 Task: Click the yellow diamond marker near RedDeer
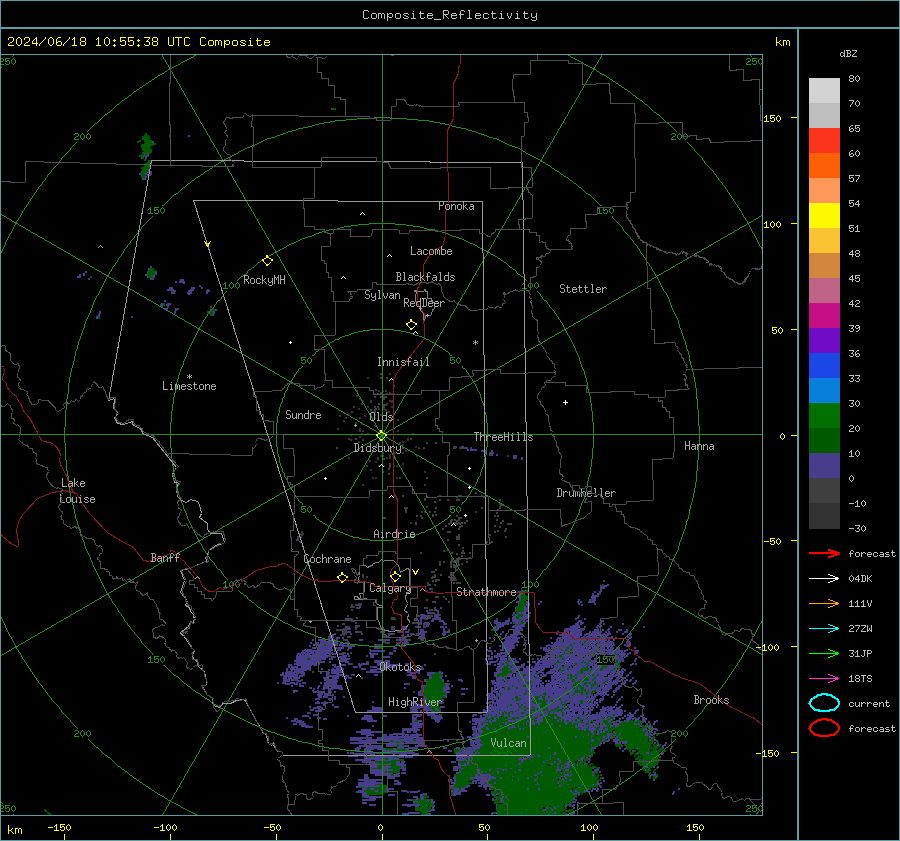[411, 325]
